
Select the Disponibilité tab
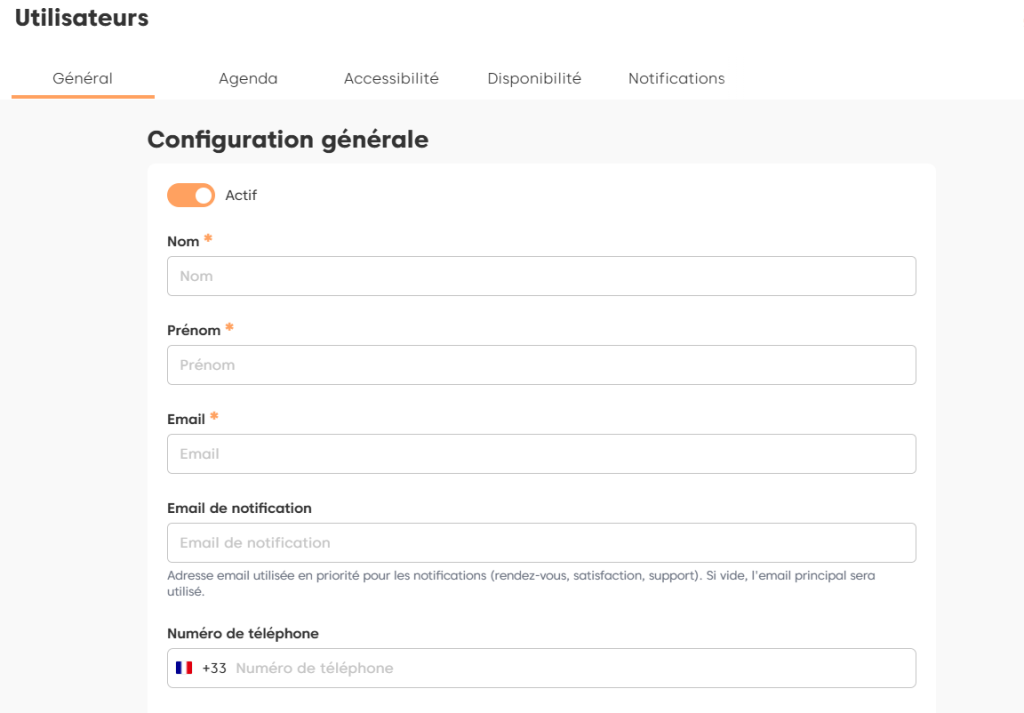pos(534,78)
